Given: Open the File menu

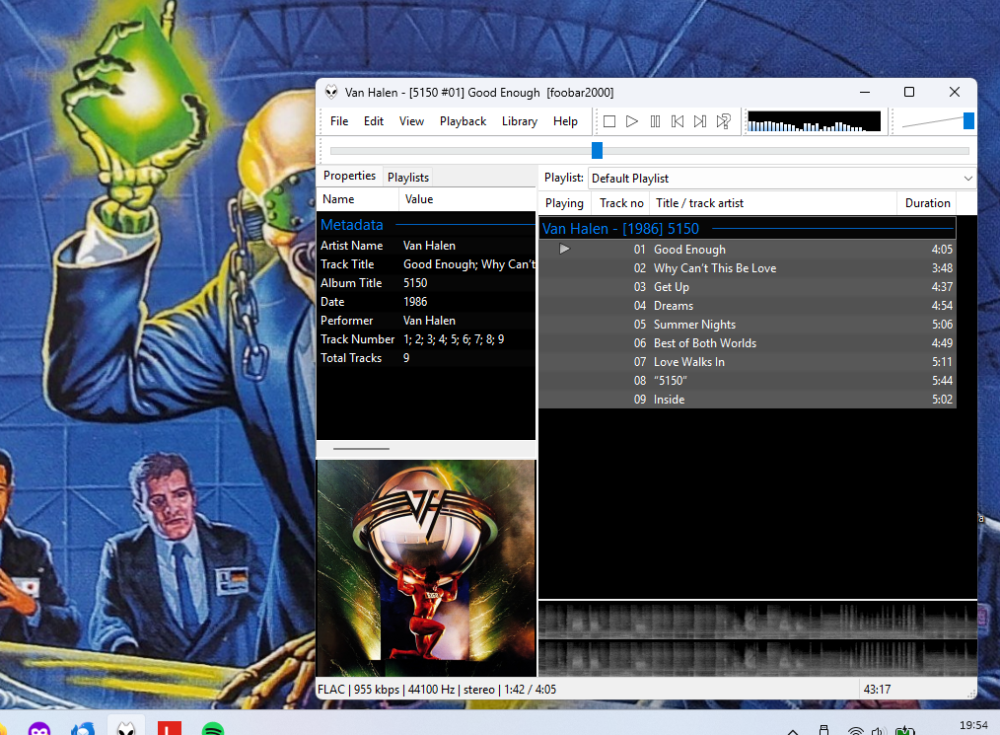Looking at the screenshot, I should (339, 121).
